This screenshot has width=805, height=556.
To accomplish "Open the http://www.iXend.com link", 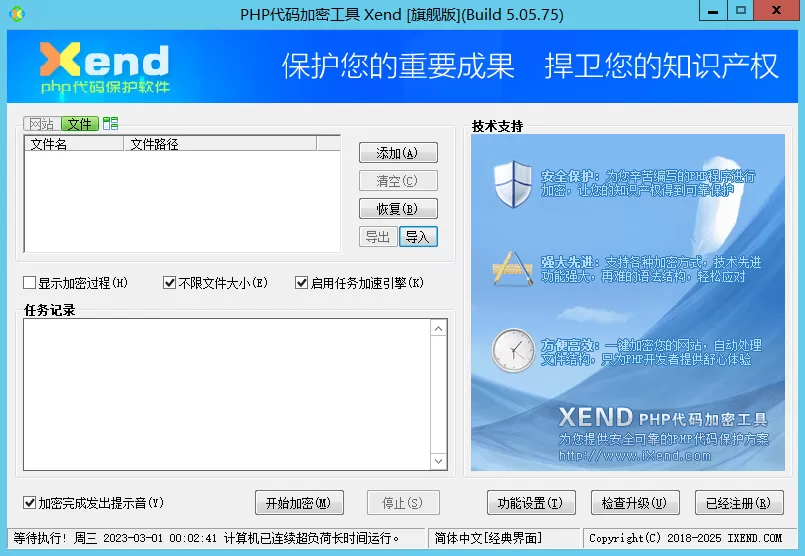I will click(635, 455).
